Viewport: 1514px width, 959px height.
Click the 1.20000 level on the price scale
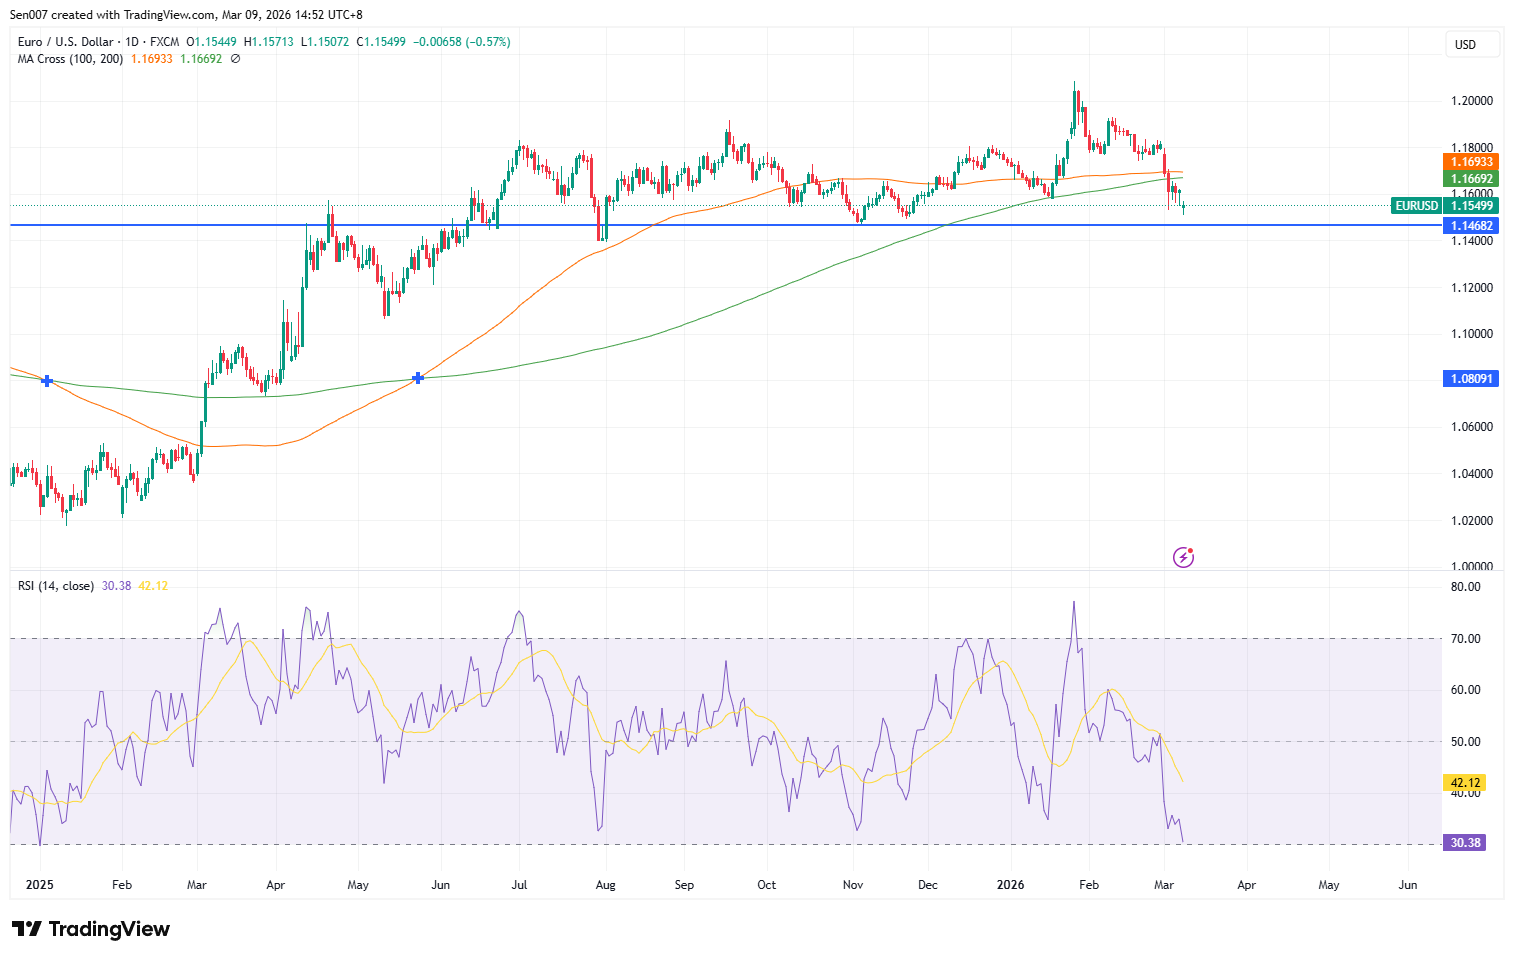(x=1471, y=101)
